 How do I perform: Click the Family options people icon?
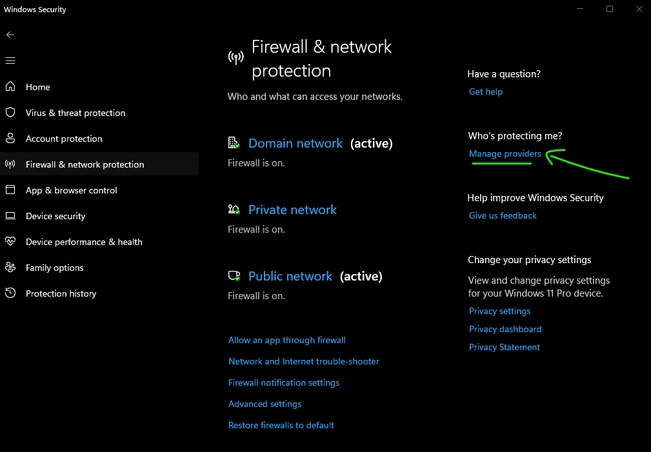click(x=10, y=267)
